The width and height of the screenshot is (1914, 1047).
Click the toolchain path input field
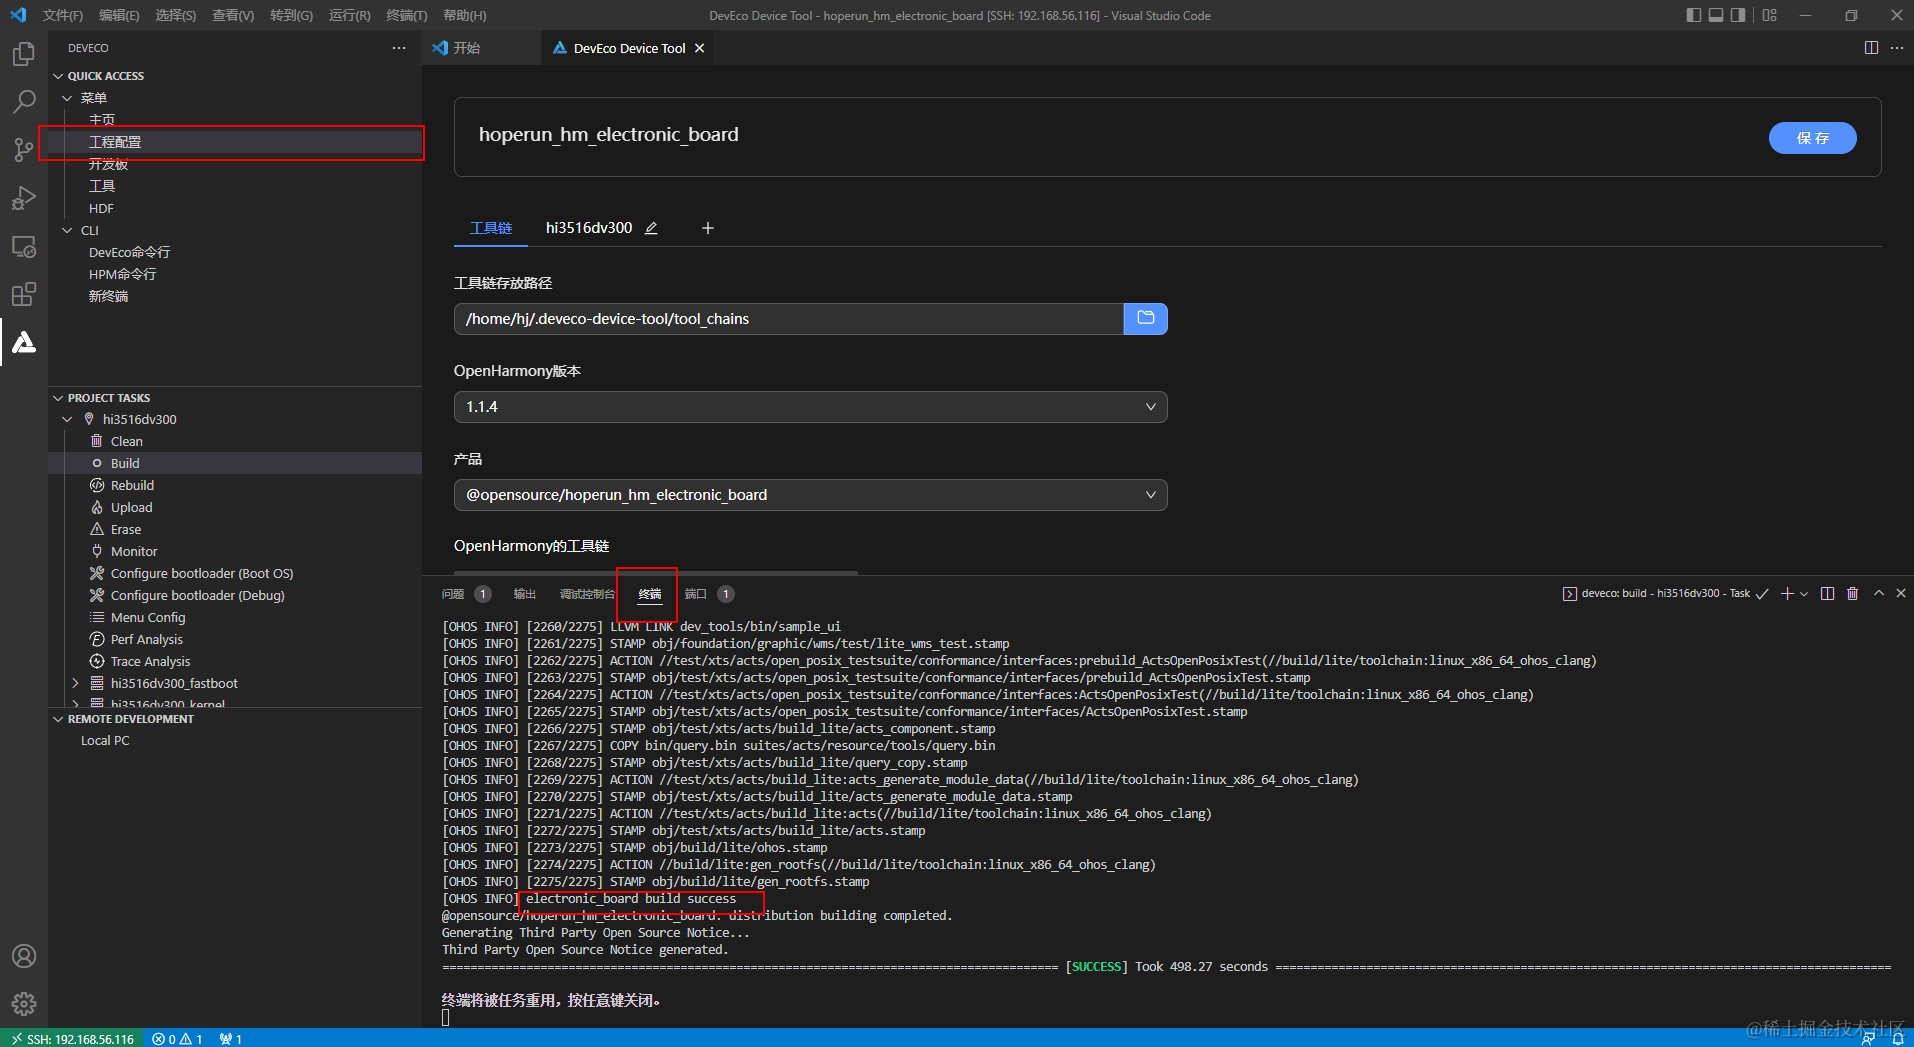coord(789,319)
